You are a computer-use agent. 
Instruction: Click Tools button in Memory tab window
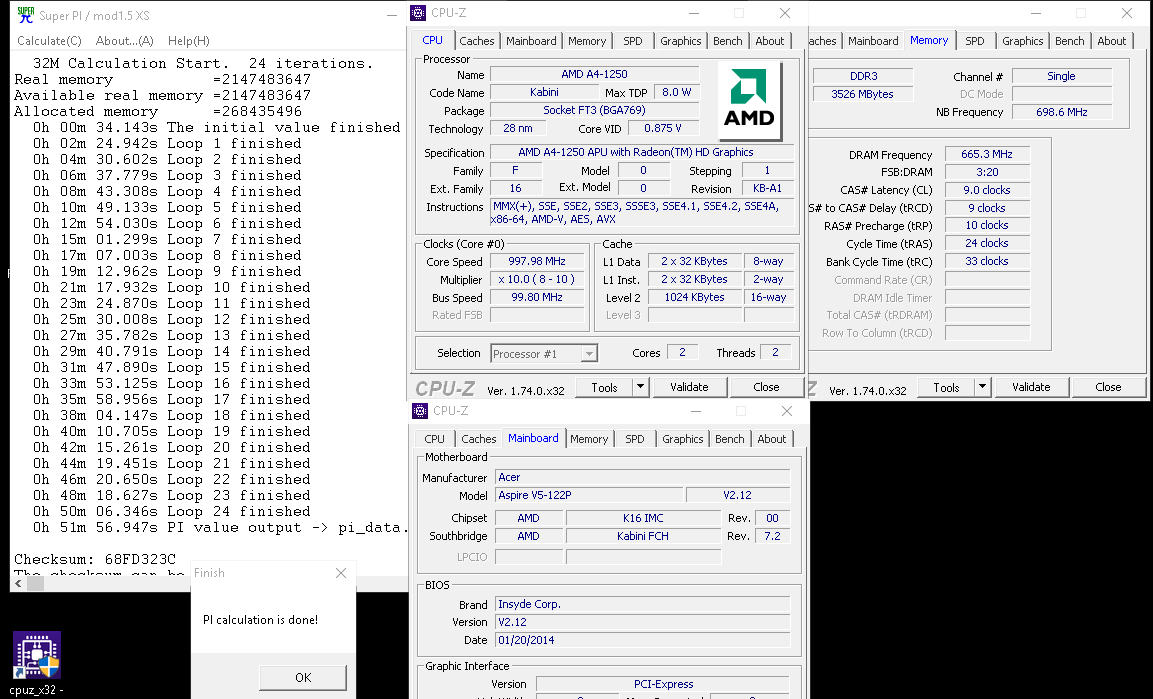point(946,387)
